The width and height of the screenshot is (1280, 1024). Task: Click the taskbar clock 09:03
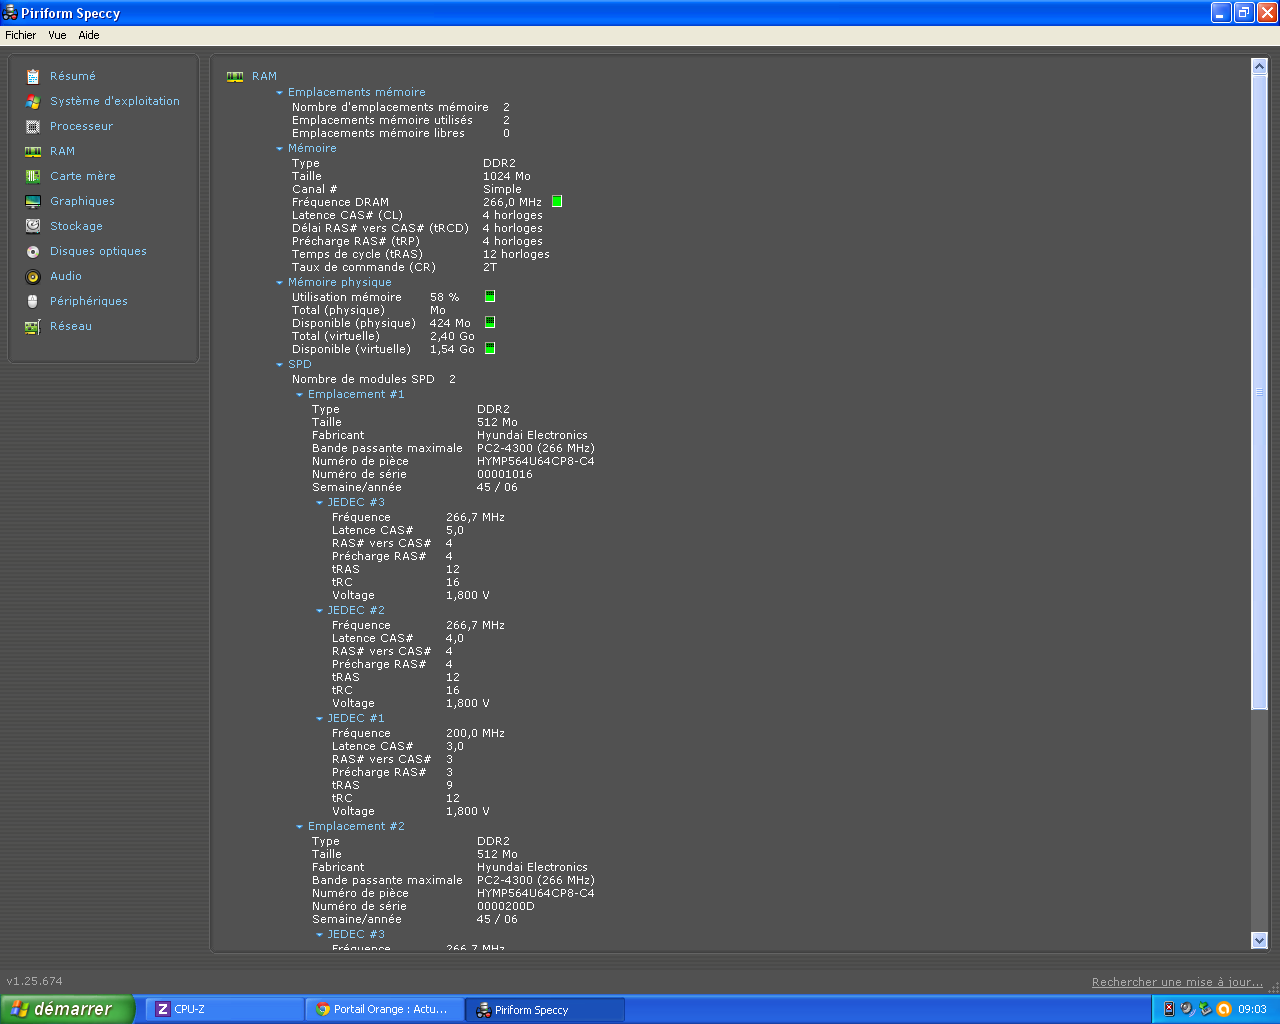click(1252, 1009)
